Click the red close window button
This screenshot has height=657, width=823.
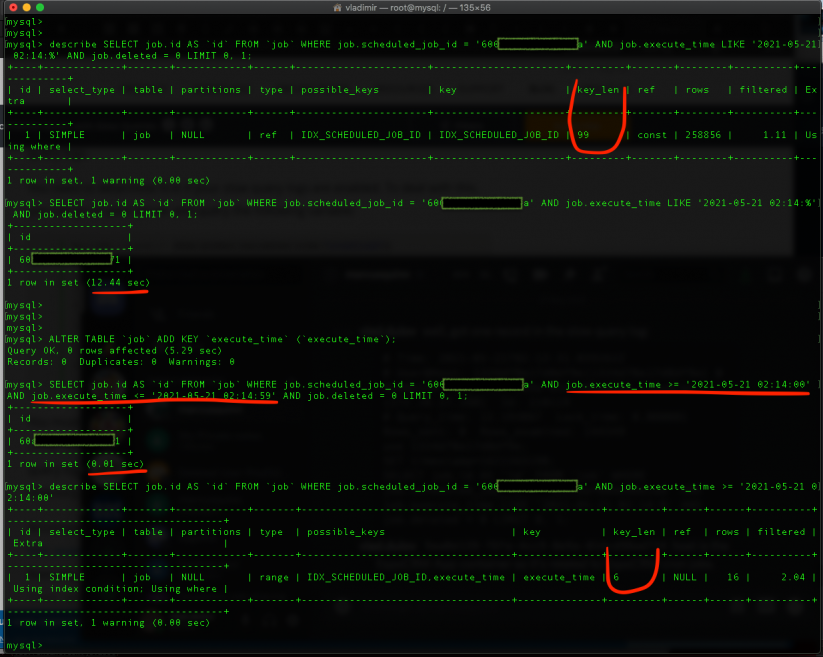[x=13, y=7]
